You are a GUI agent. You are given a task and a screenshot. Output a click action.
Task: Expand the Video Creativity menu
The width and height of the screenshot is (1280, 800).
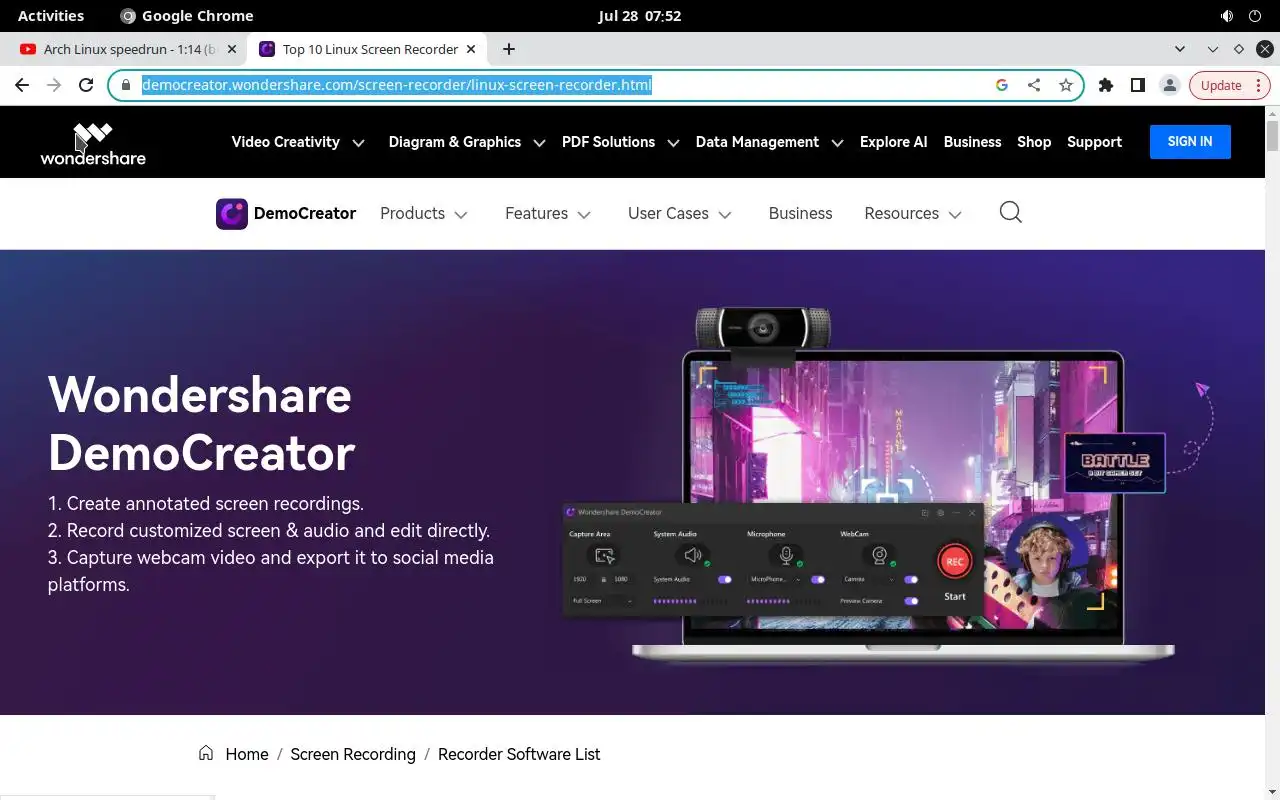[298, 142]
